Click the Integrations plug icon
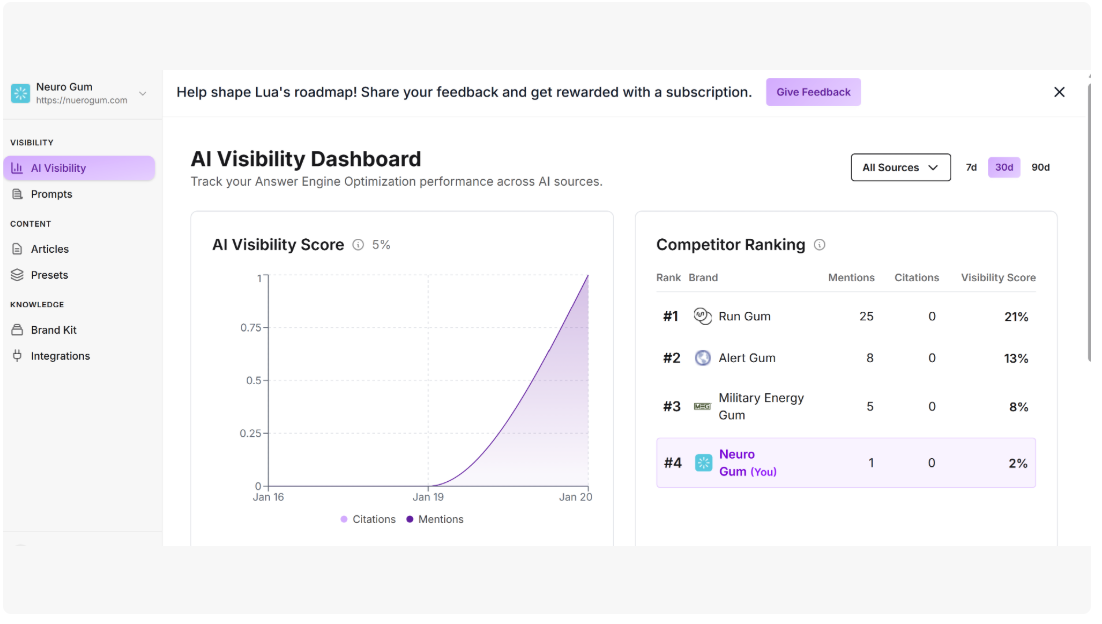1102x624 pixels. [17, 355]
